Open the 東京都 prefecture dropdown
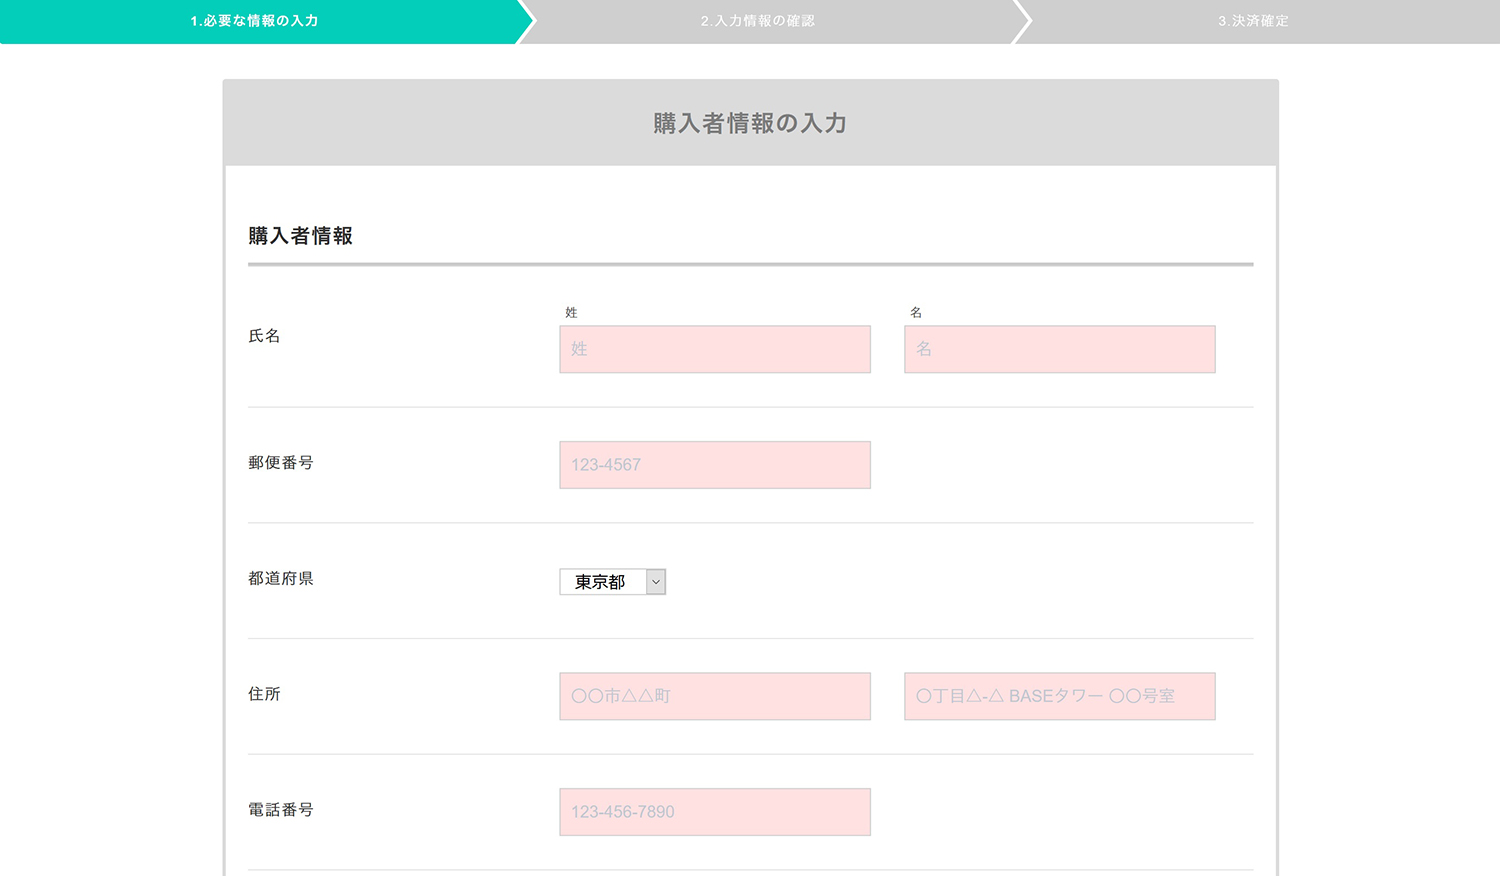1500x876 pixels. click(602, 582)
